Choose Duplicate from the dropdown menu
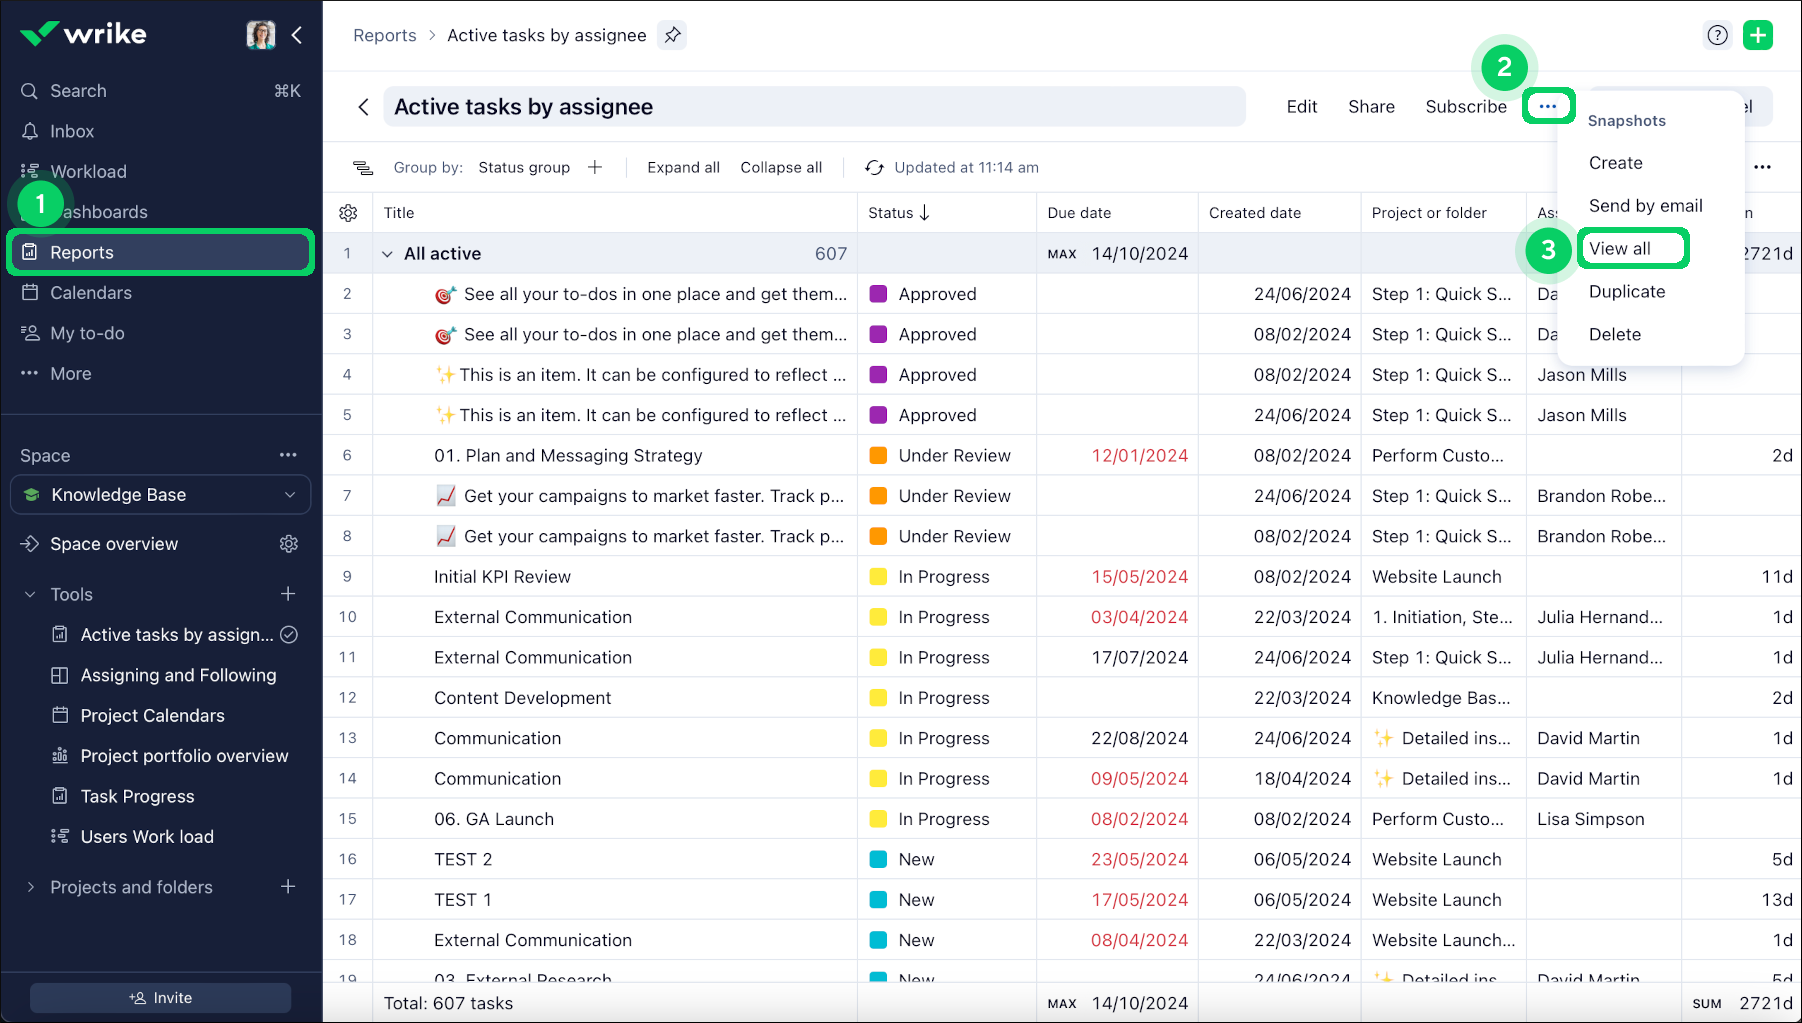The image size is (1802, 1023). point(1626,292)
